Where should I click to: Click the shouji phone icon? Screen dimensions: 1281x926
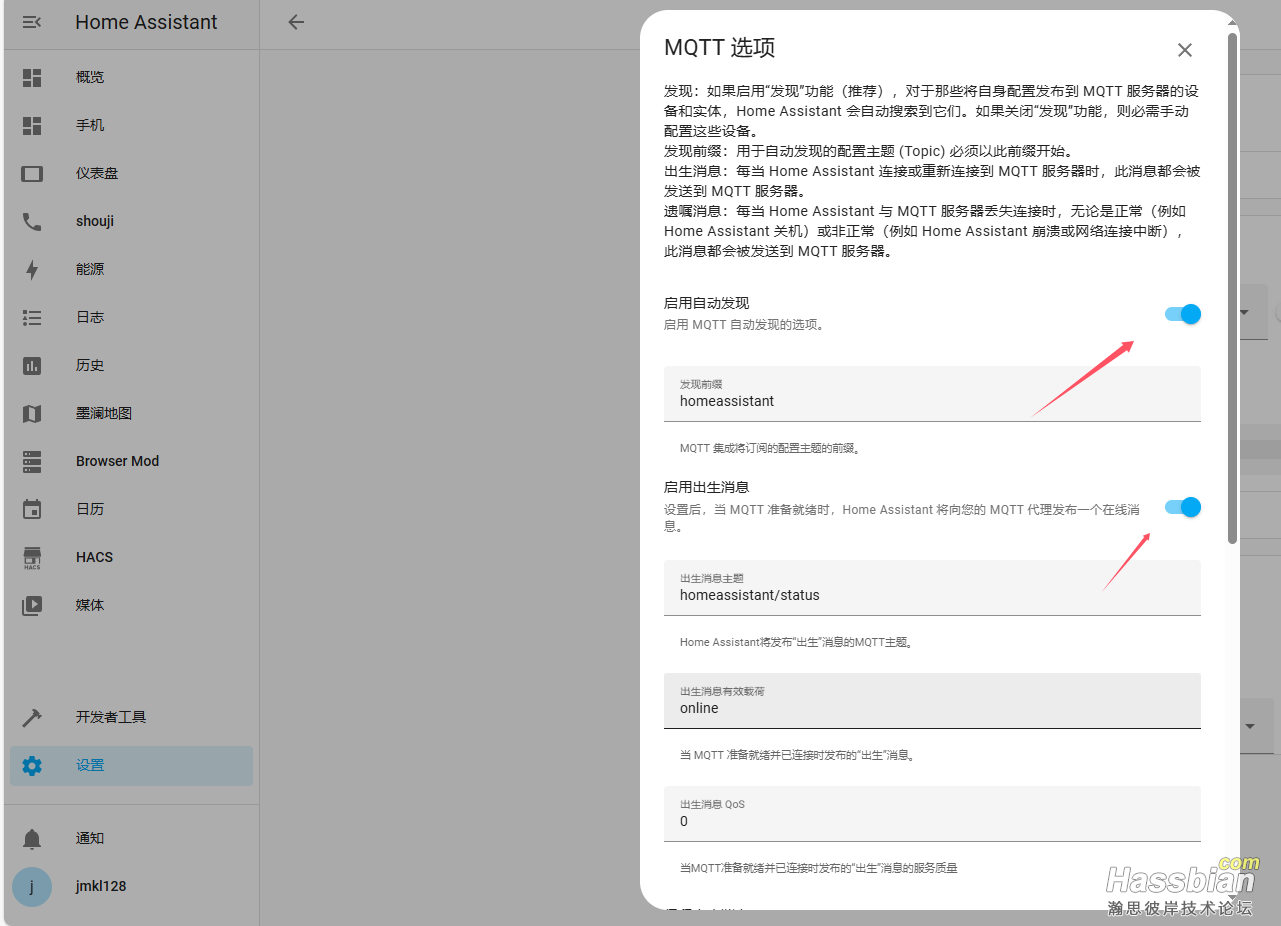point(32,221)
